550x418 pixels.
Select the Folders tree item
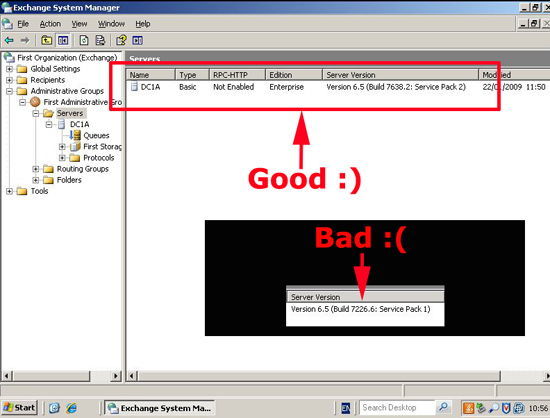tap(69, 180)
